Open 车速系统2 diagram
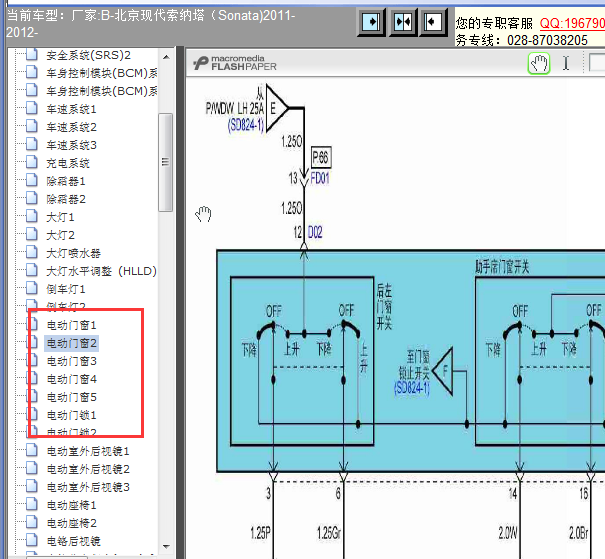This screenshot has width=605, height=559. [71, 127]
